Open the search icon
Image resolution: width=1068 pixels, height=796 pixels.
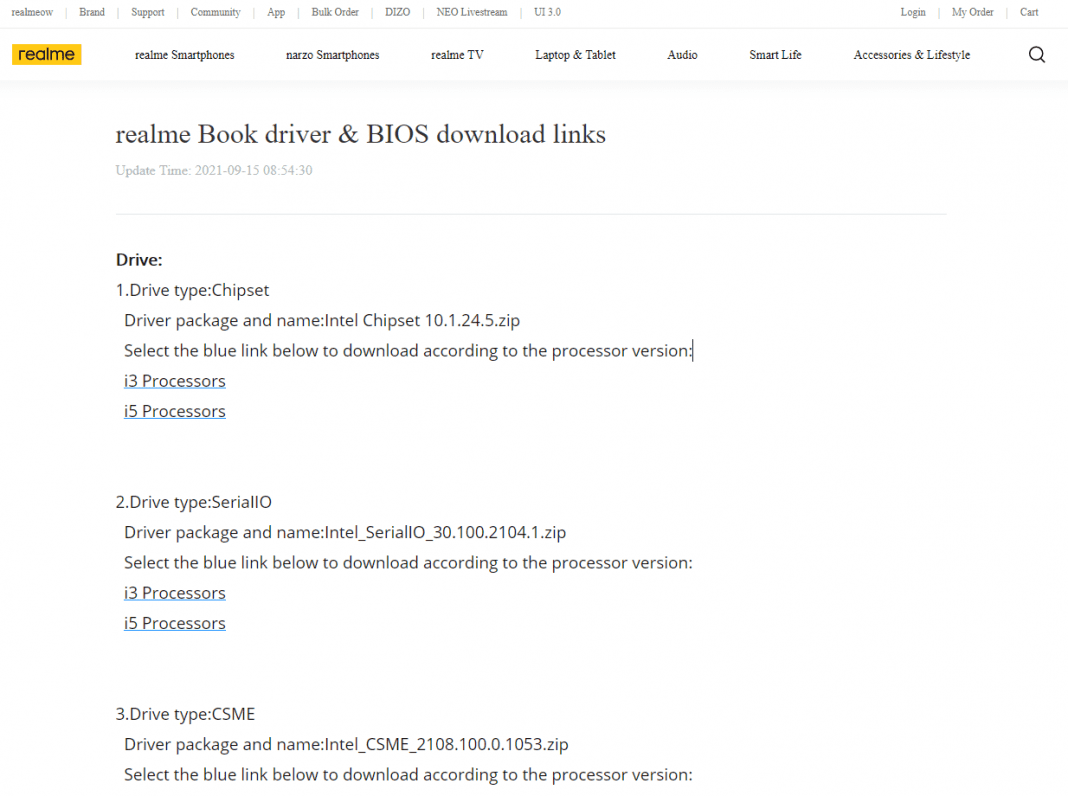click(1037, 55)
